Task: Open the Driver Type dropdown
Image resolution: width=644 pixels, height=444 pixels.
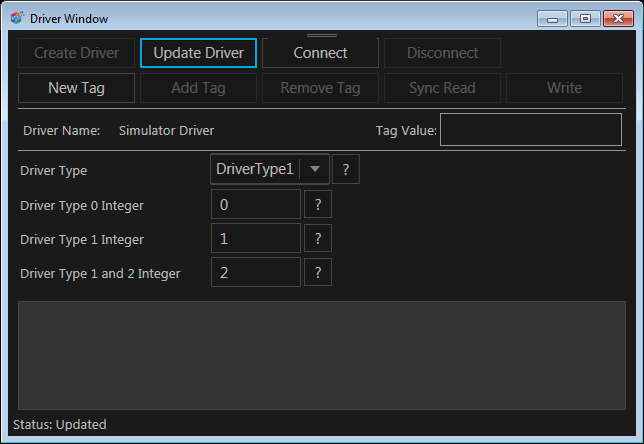Action: (x=270, y=169)
